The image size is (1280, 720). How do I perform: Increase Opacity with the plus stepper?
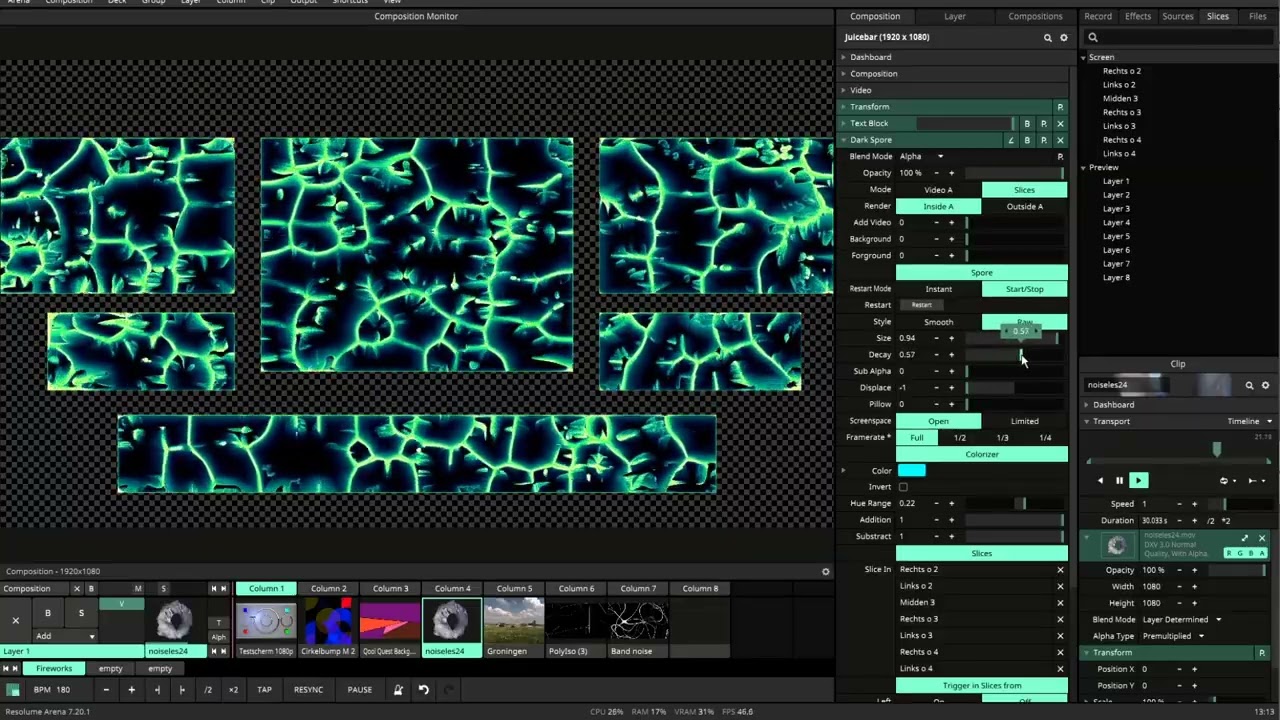(x=951, y=173)
